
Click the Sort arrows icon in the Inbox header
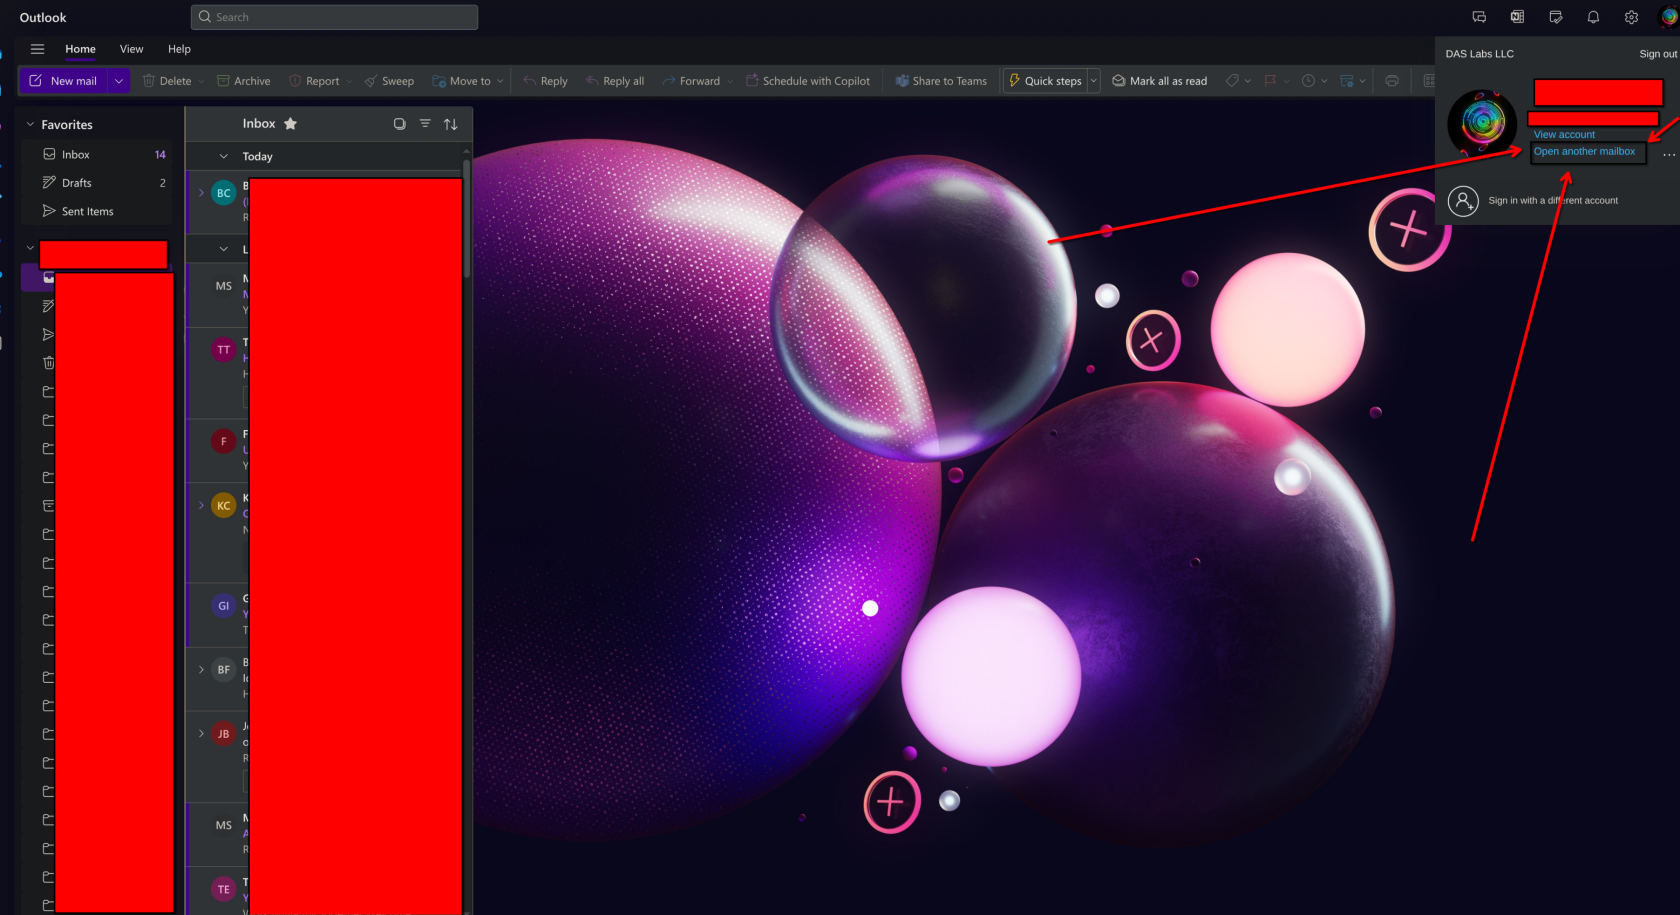(451, 124)
